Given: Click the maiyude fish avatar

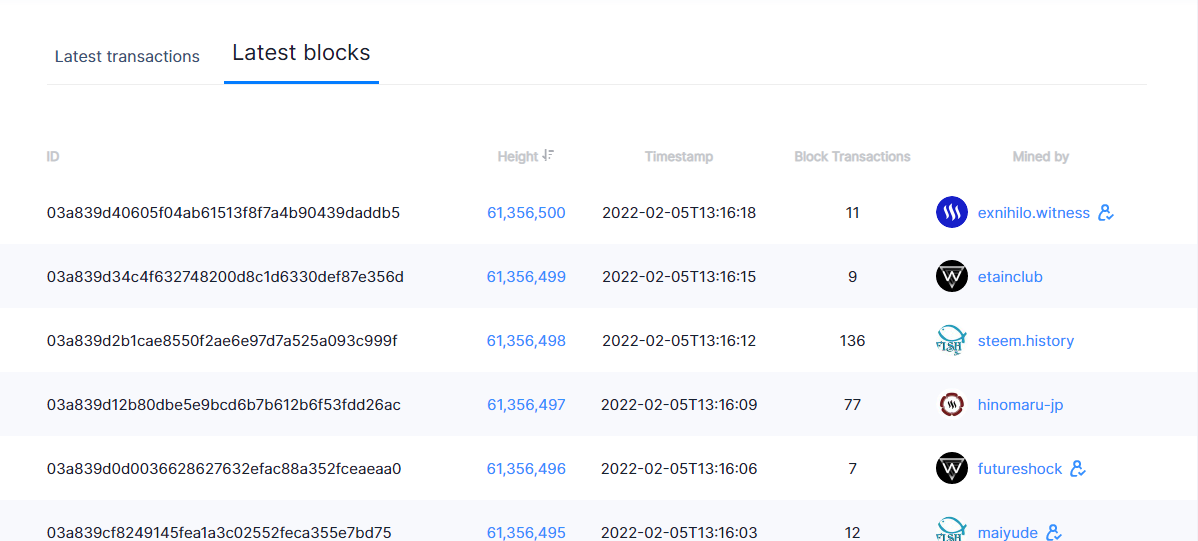Looking at the screenshot, I should click(x=951, y=531).
